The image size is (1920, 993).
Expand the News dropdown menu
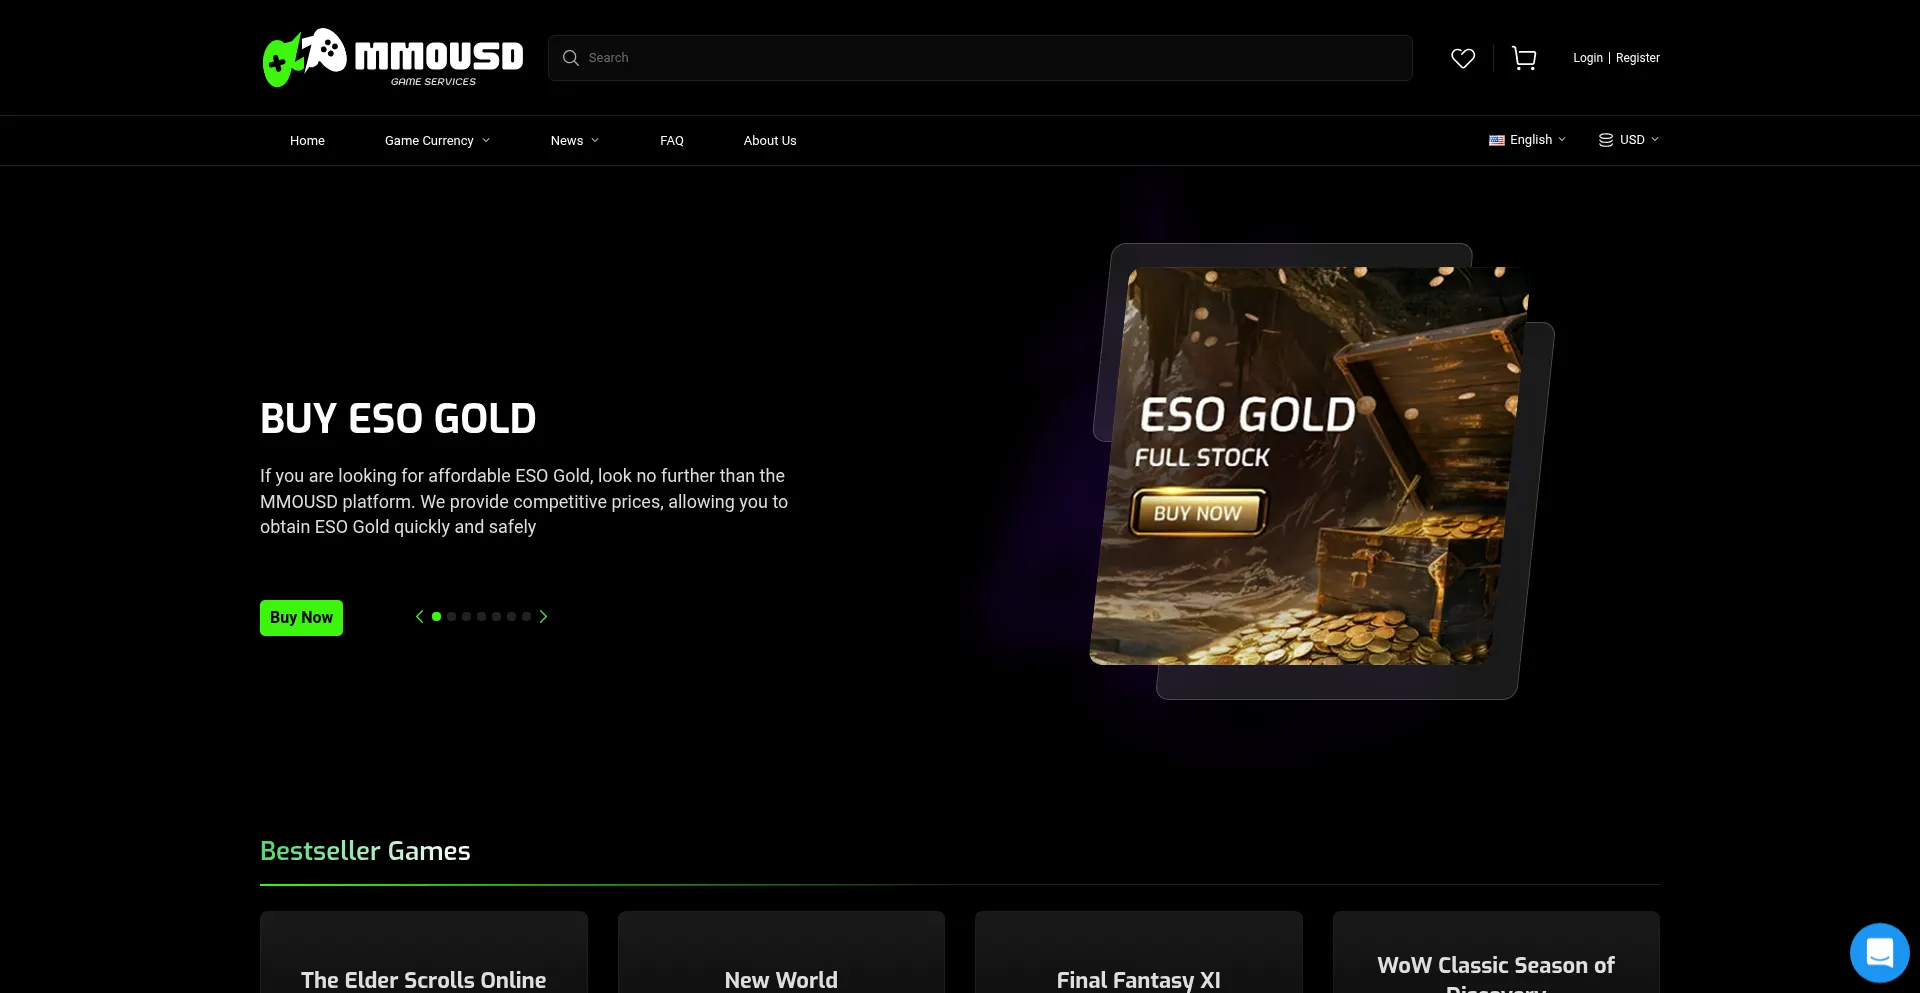click(x=575, y=141)
